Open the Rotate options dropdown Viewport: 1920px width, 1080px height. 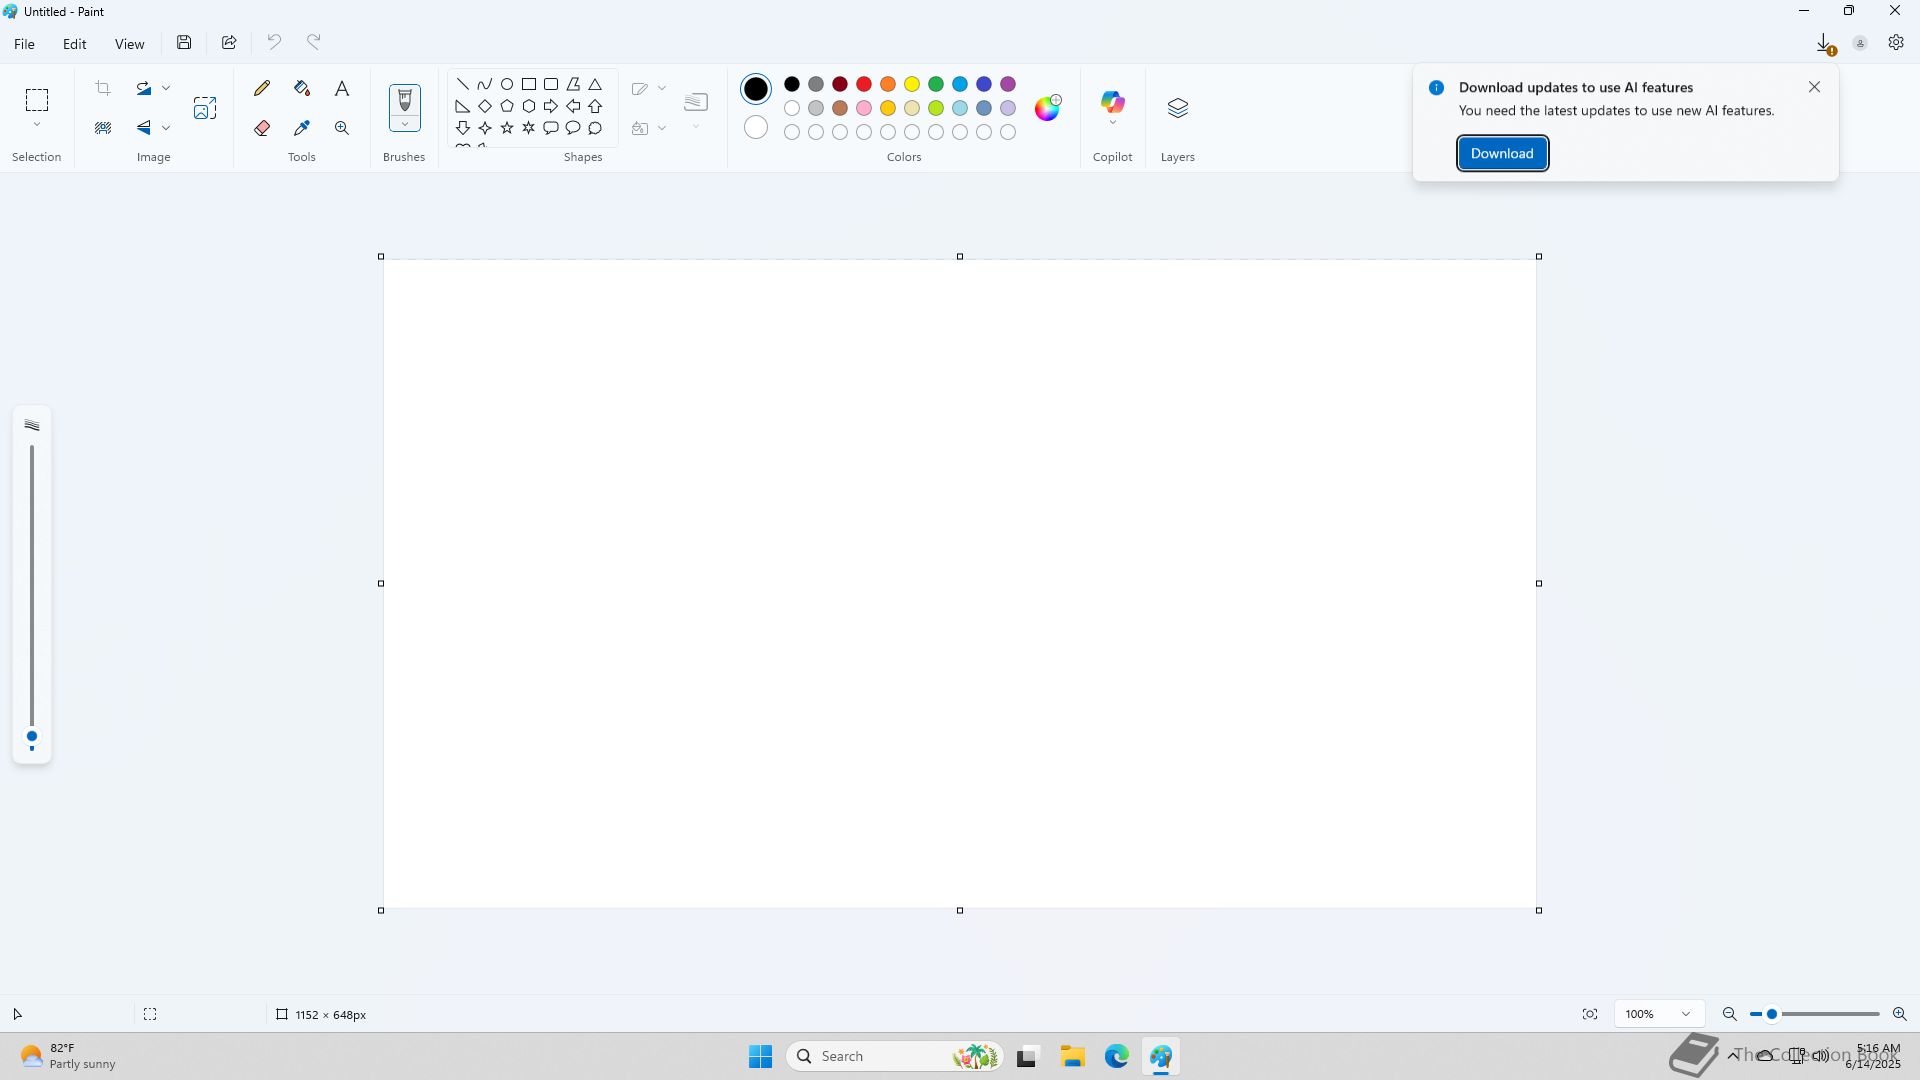(166, 88)
